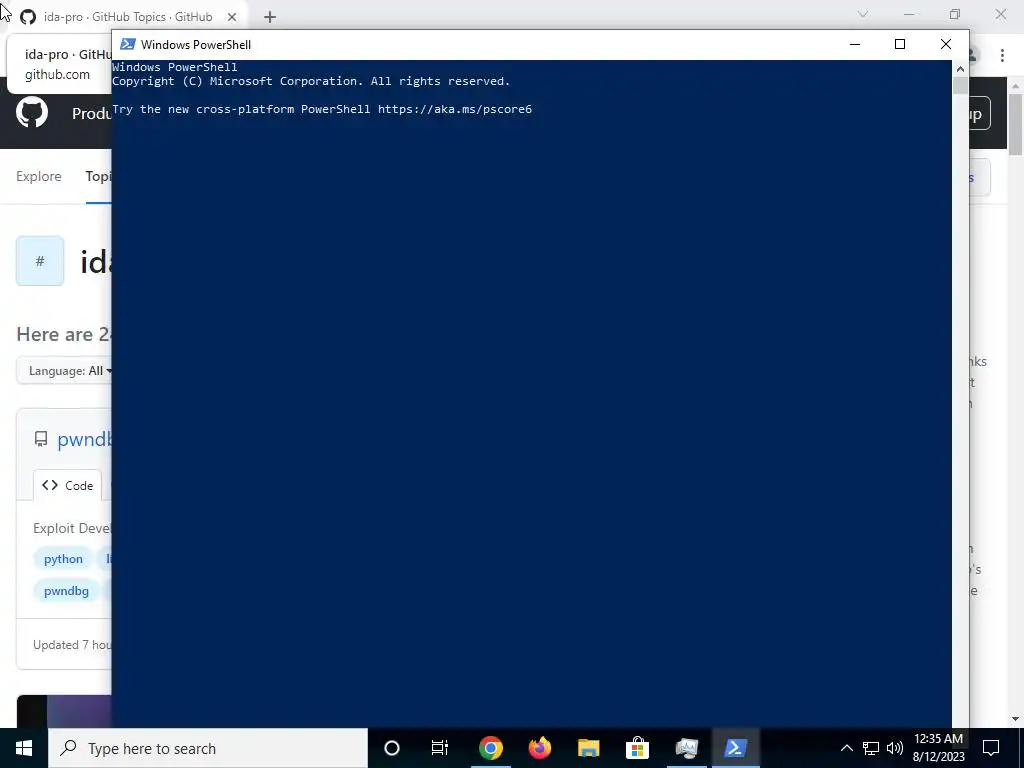Minimize the Windows PowerShell window
Viewport: 1024px width, 768px height.
855,44
